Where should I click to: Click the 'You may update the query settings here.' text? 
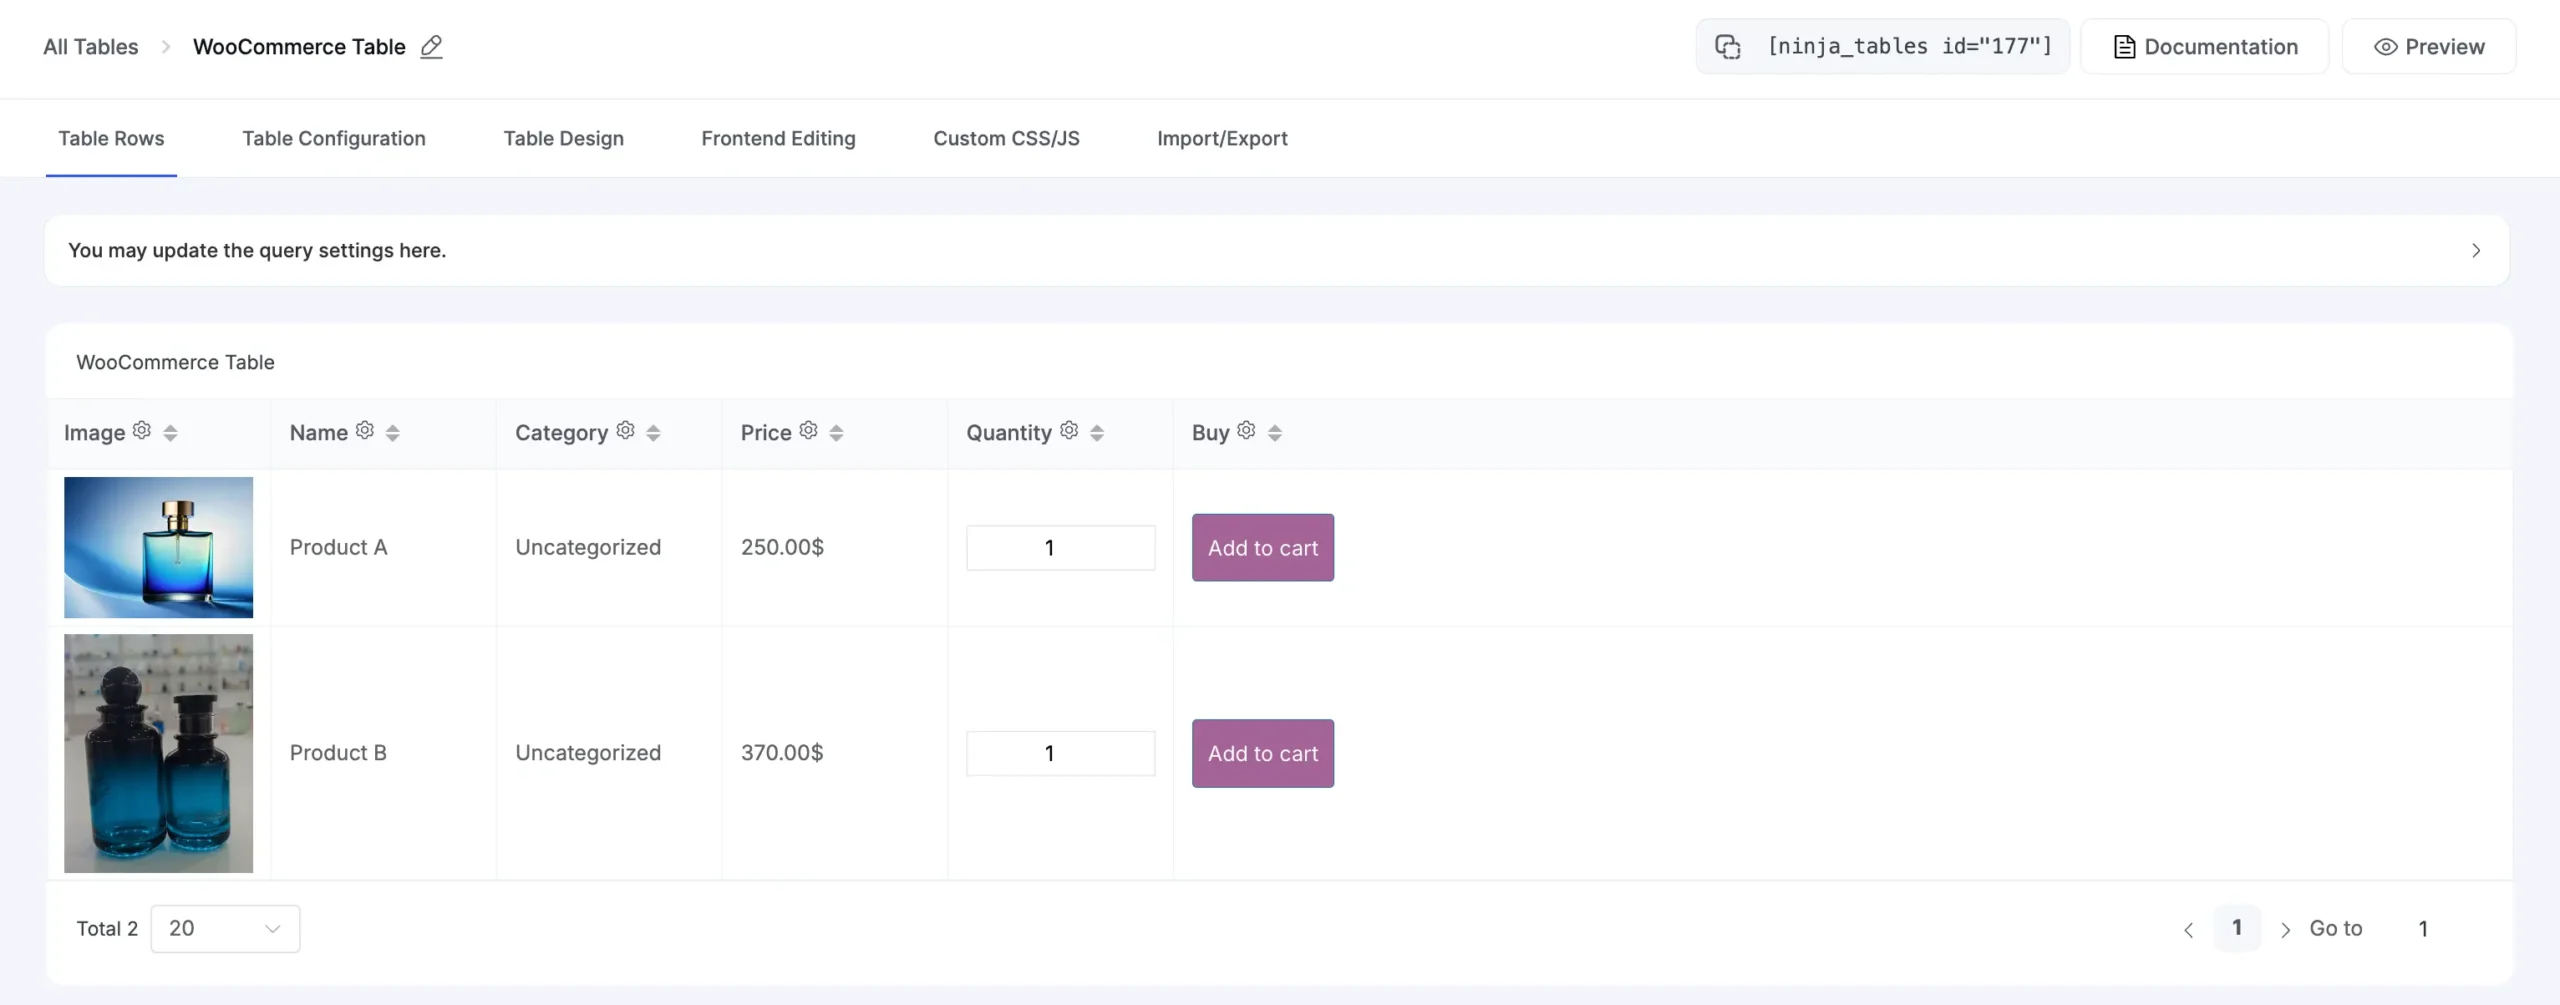(x=257, y=251)
